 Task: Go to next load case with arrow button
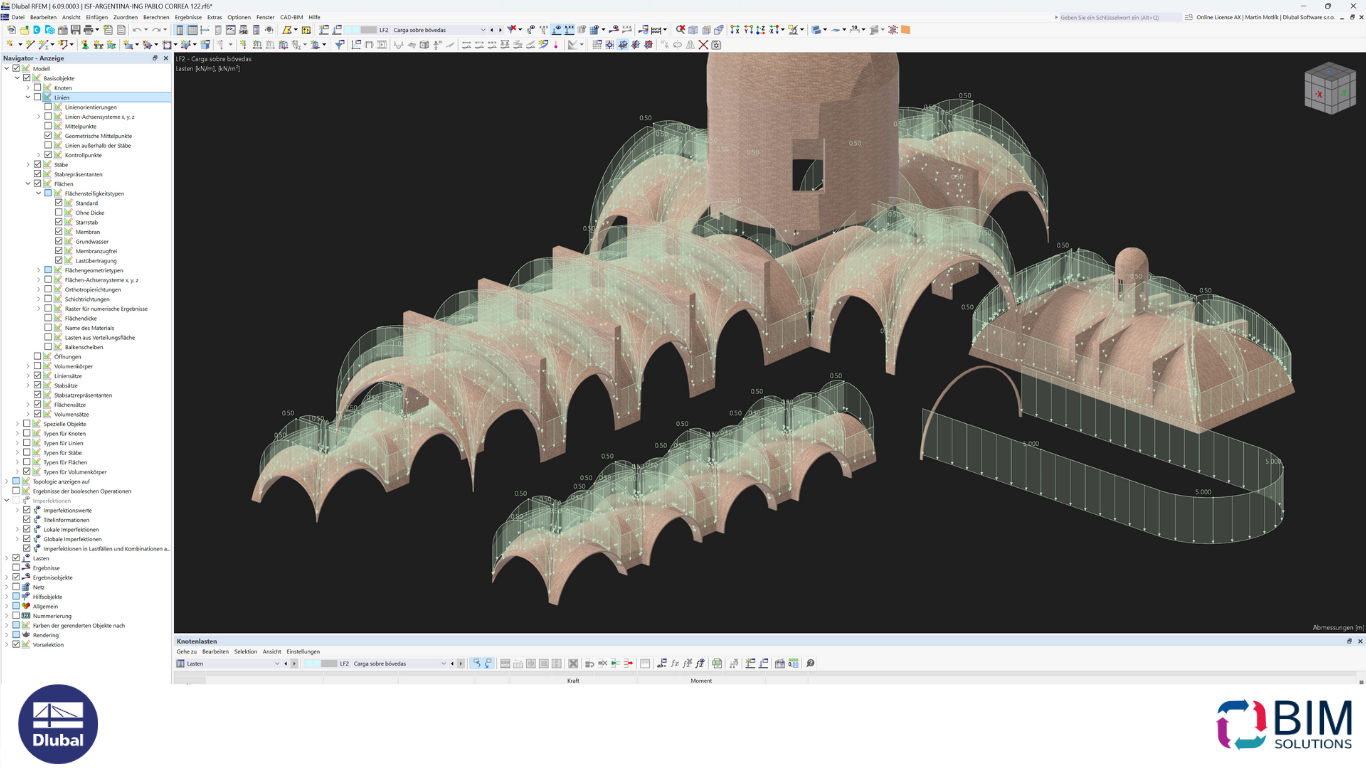tap(499, 30)
